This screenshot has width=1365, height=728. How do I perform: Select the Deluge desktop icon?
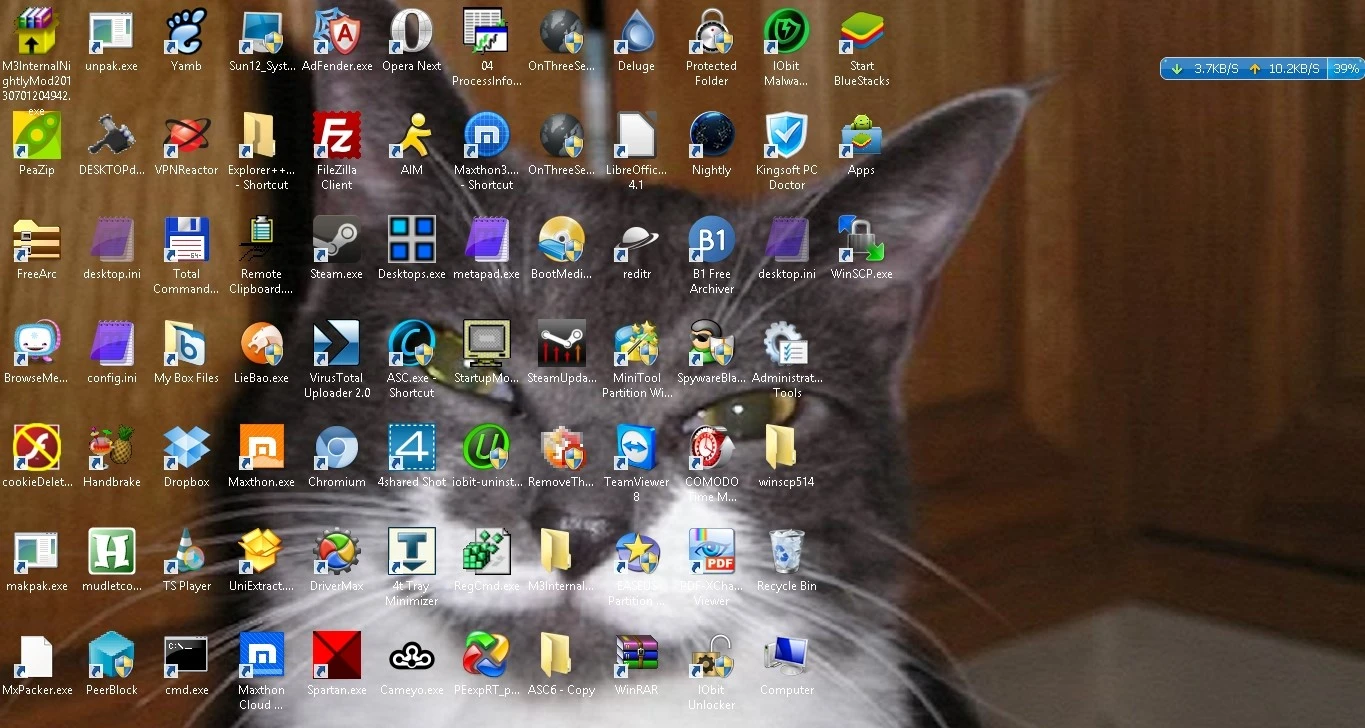click(637, 31)
